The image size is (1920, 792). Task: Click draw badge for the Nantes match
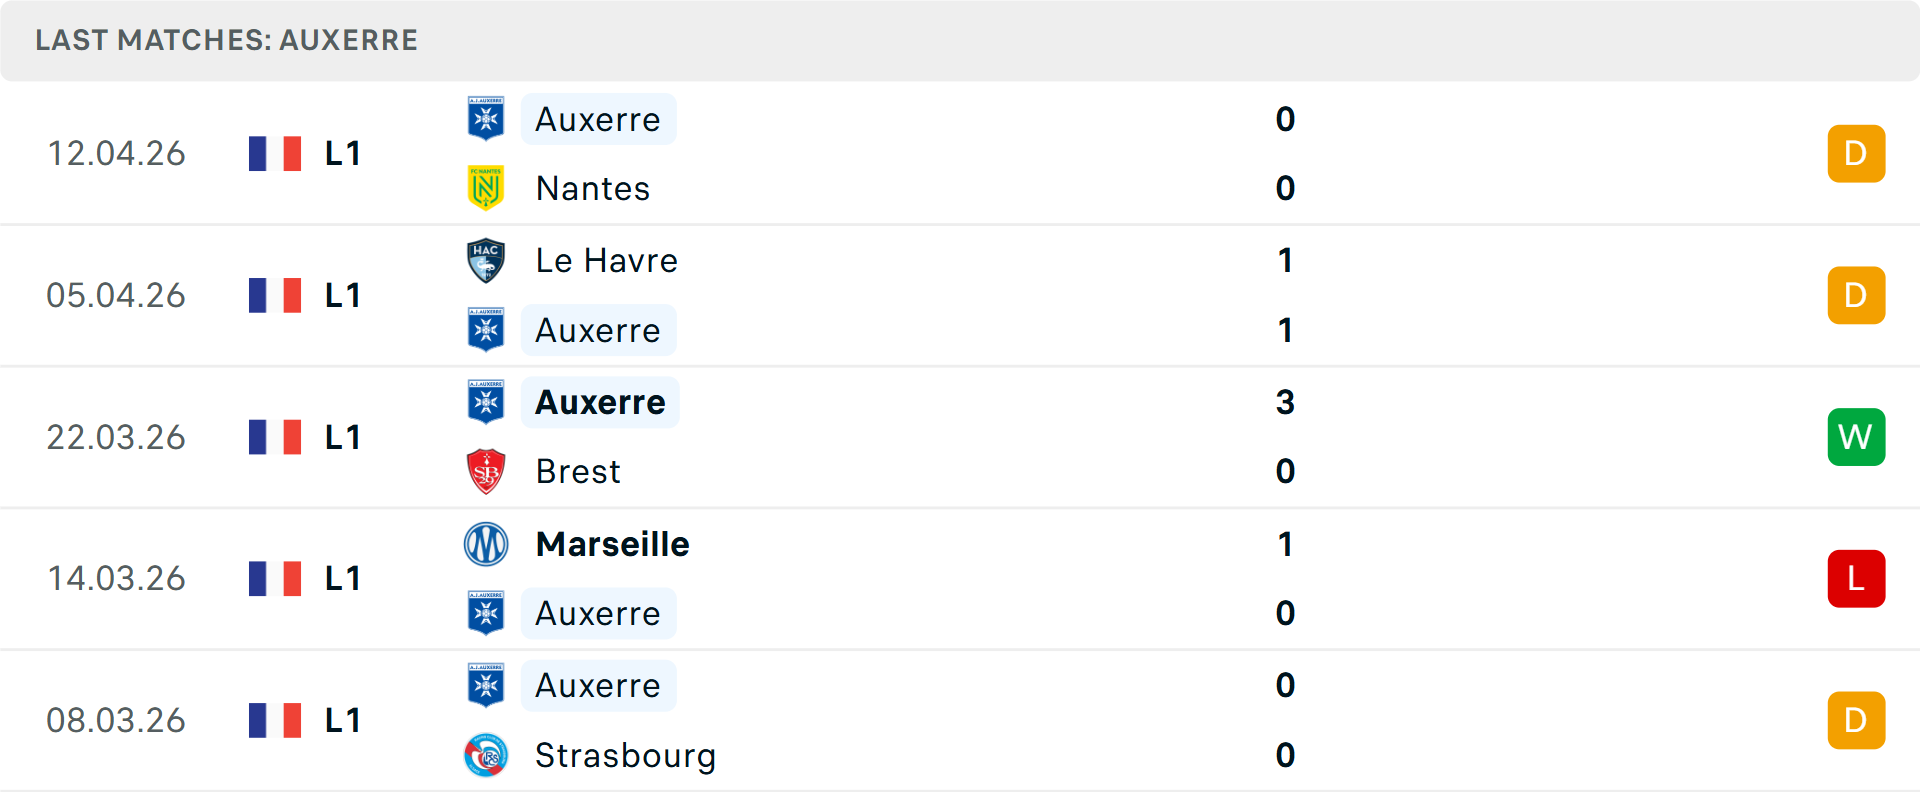[1855, 154]
